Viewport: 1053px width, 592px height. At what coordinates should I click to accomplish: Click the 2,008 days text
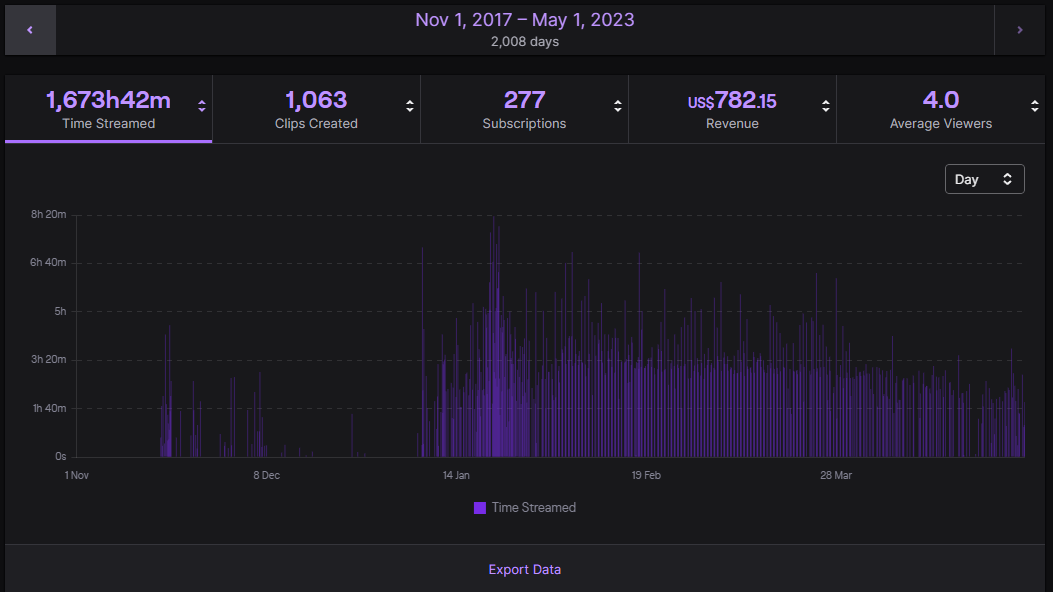524,42
